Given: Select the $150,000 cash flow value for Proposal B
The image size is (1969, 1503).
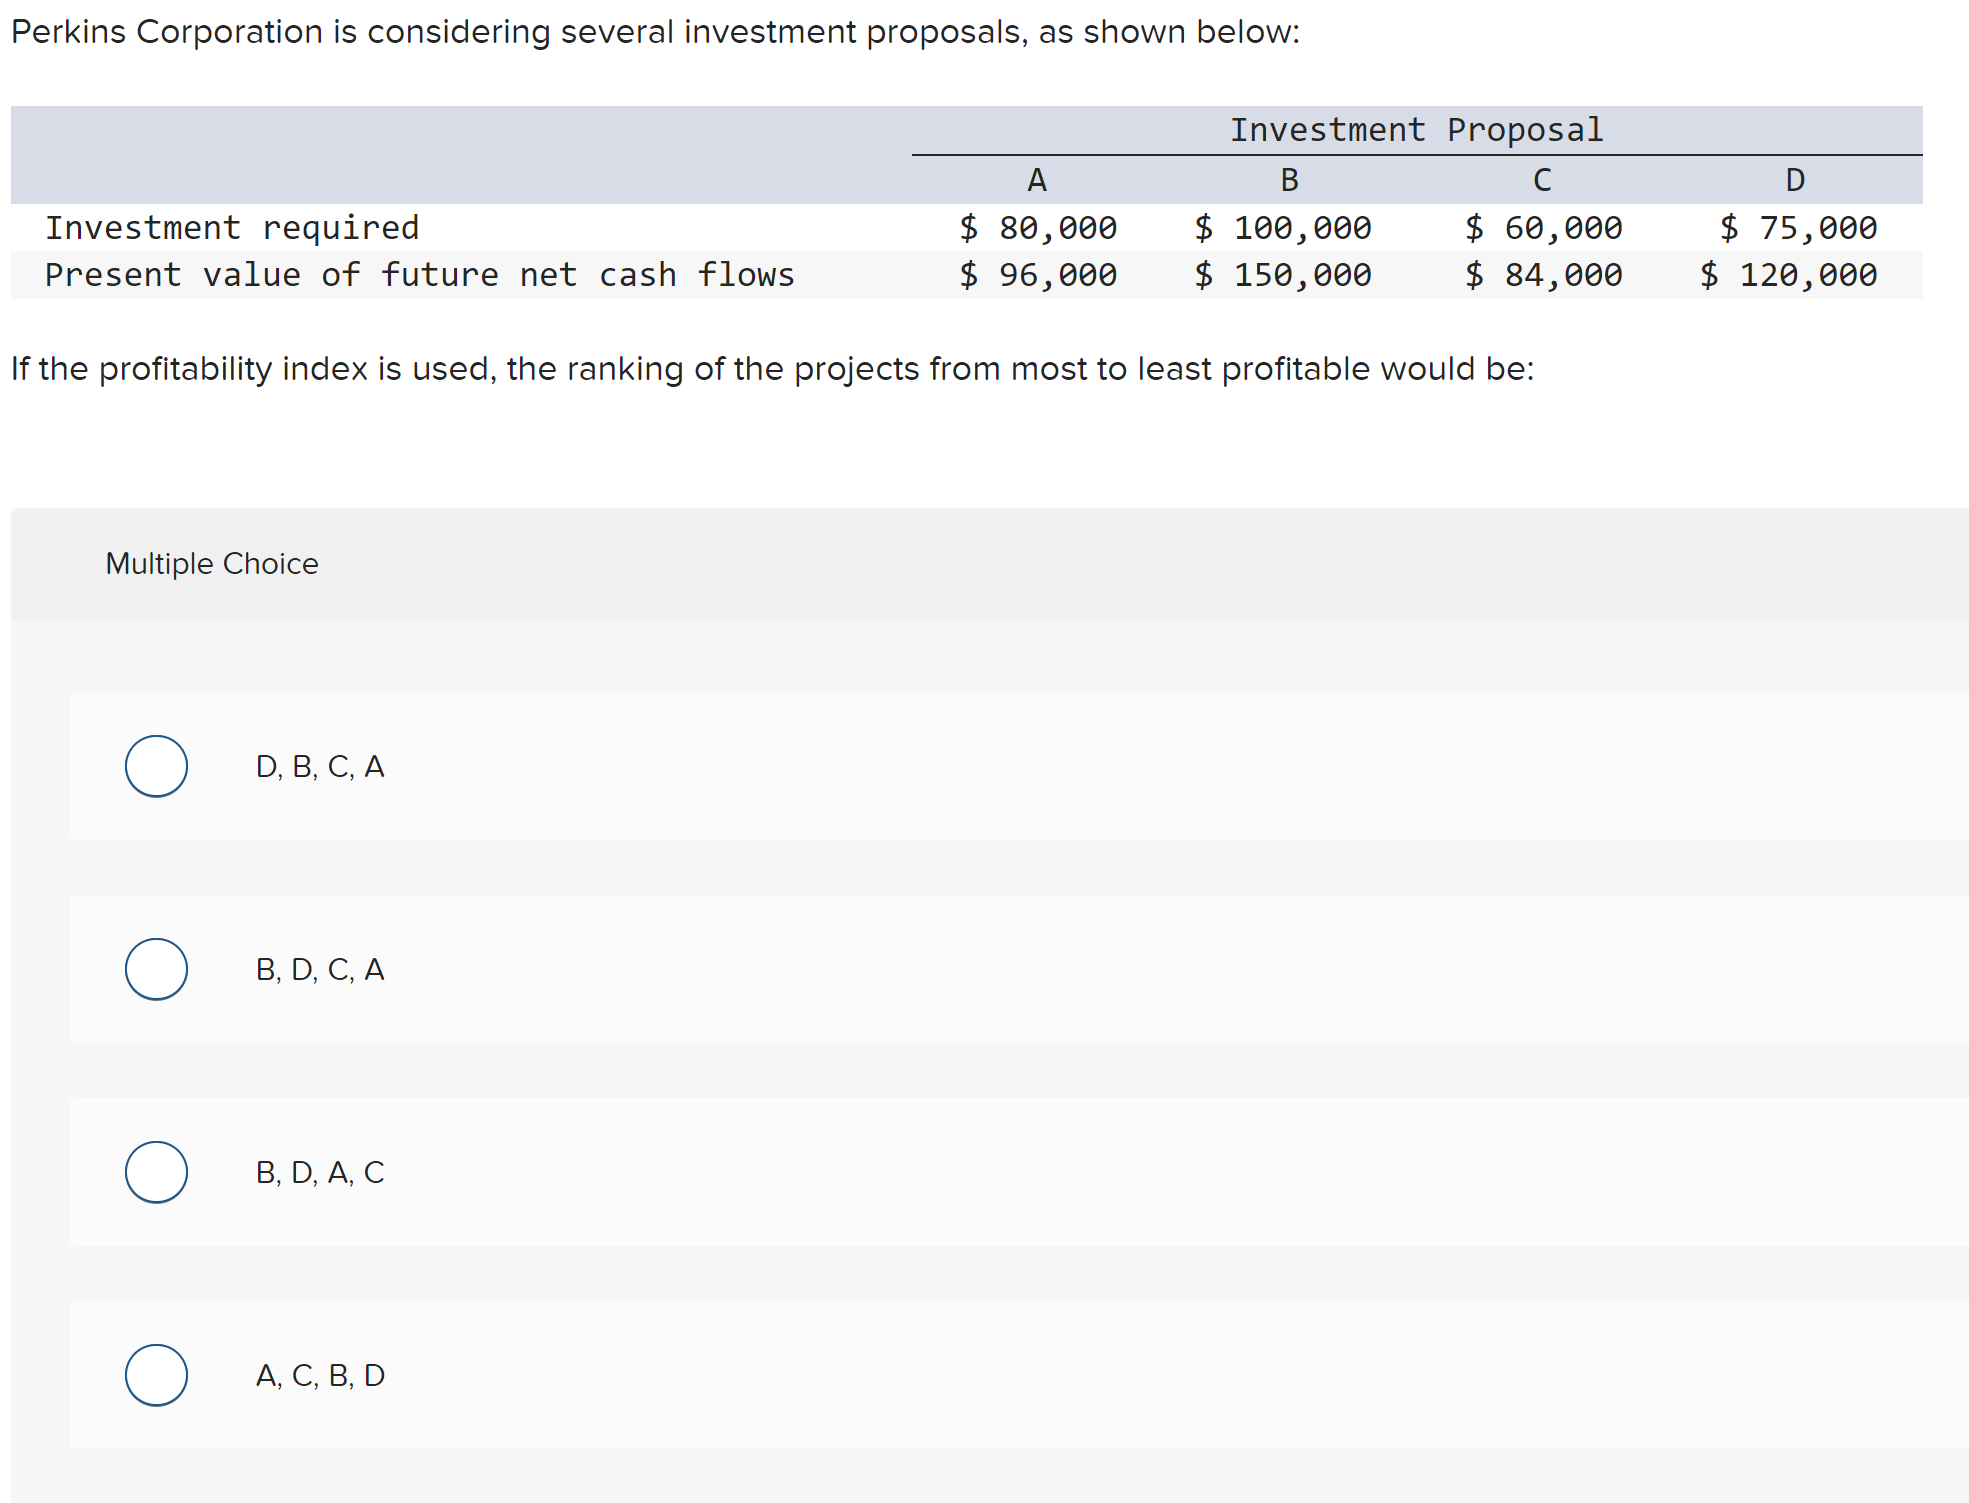Looking at the screenshot, I should tap(1283, 275).
